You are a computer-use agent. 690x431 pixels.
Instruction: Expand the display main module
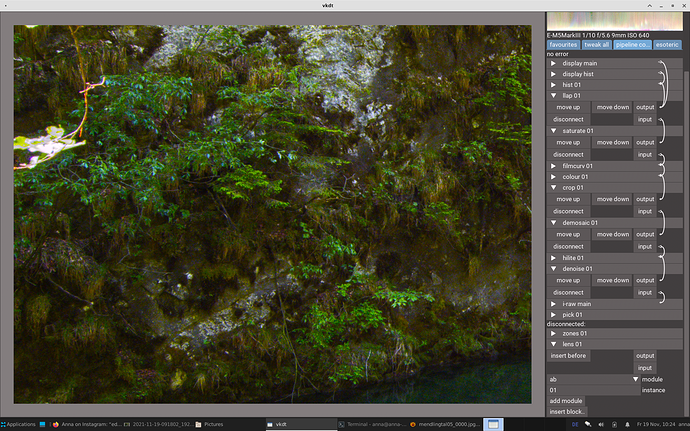554,63
